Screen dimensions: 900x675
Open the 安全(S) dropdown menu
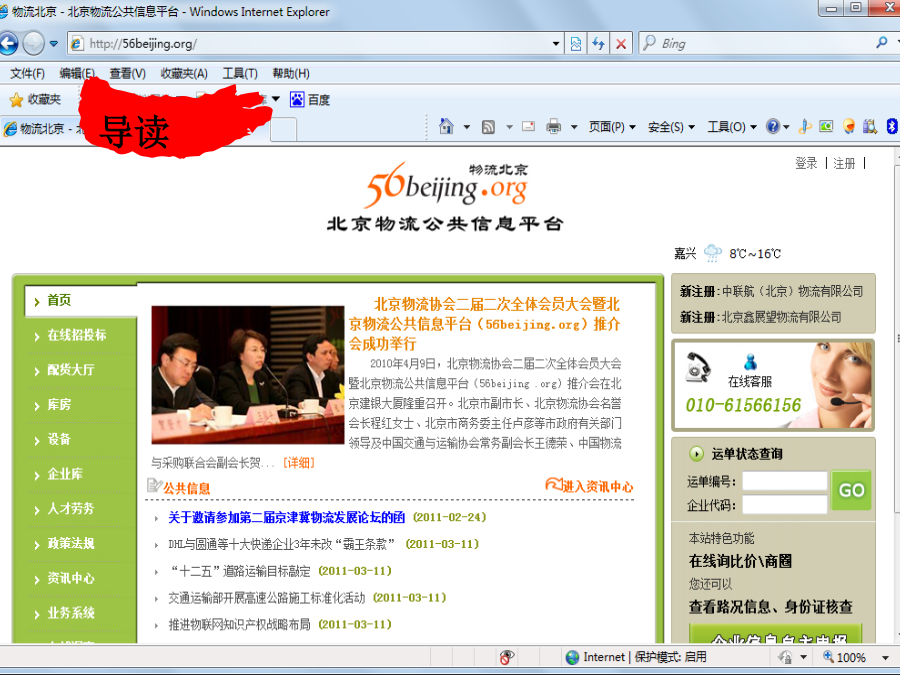671,127
